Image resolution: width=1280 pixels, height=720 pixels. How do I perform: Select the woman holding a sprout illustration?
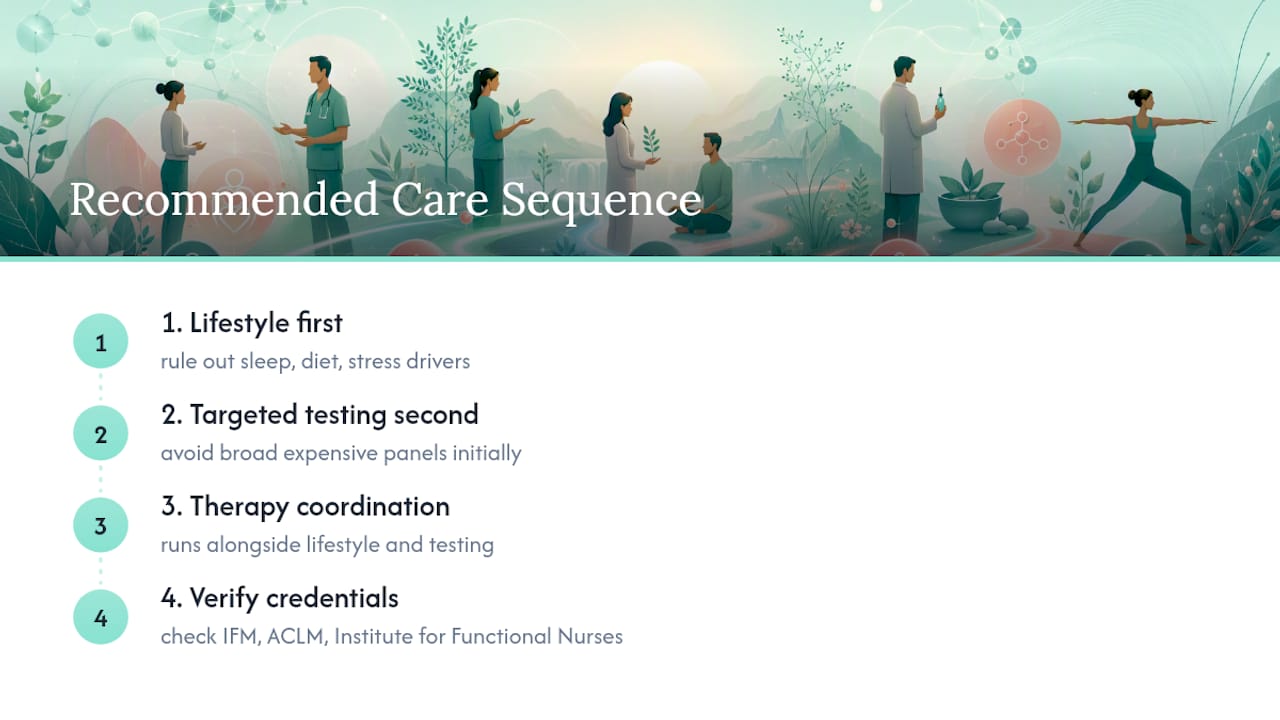click(x=629, y=170)
